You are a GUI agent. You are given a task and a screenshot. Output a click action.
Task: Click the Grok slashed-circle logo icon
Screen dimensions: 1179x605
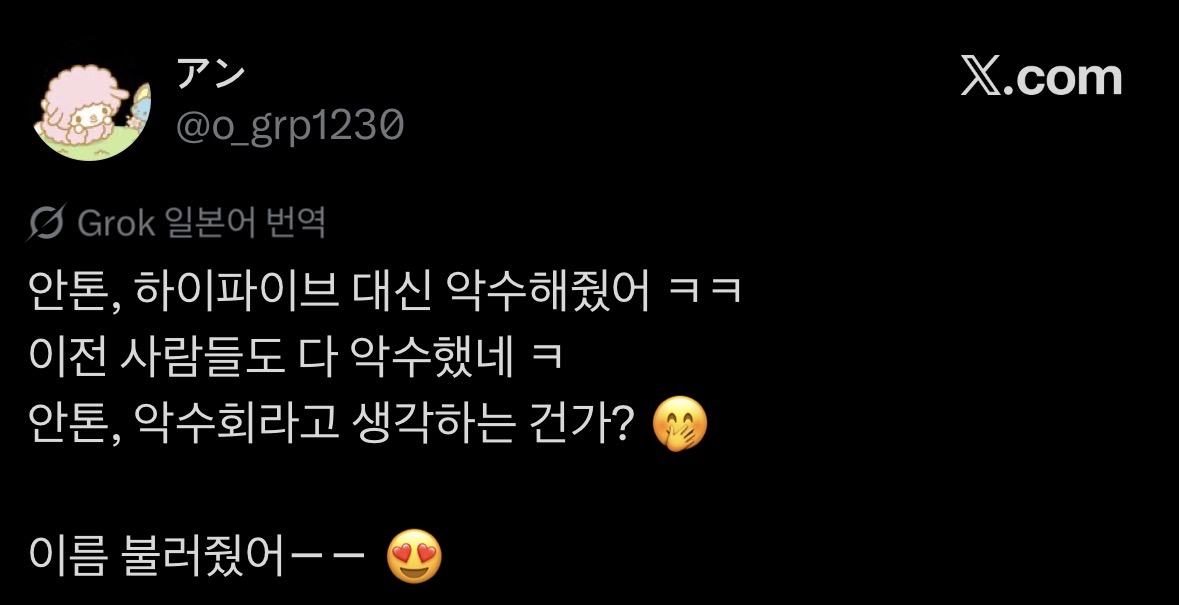(x=47, y=223)
